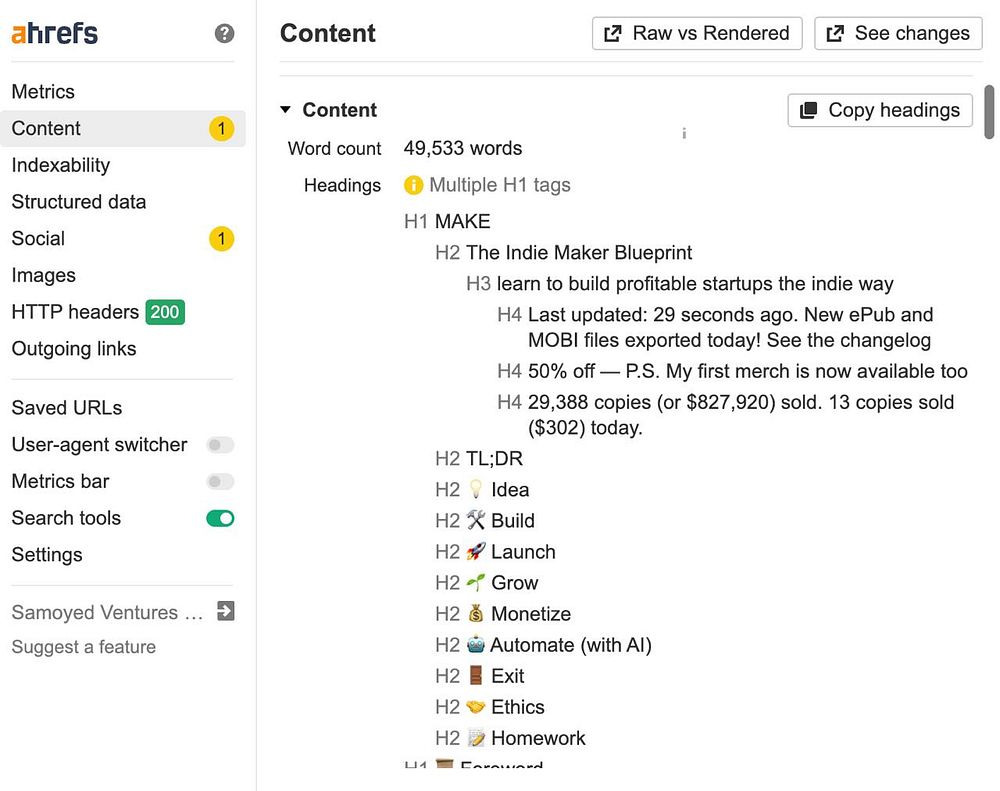Collapse the Content section triangle

285,110
